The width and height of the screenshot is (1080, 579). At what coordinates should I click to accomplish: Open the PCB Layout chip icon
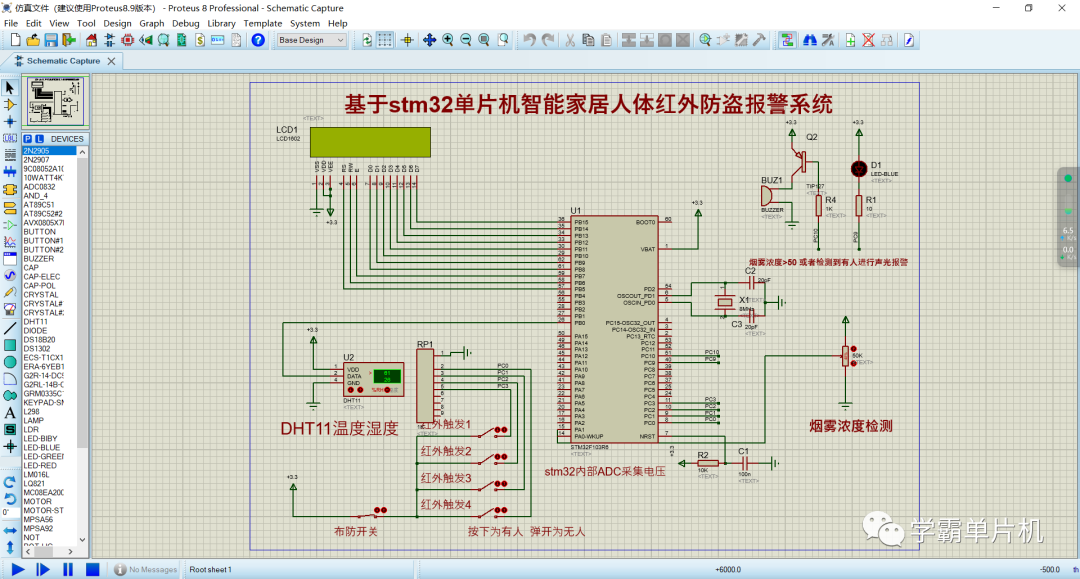click(127, 40)
